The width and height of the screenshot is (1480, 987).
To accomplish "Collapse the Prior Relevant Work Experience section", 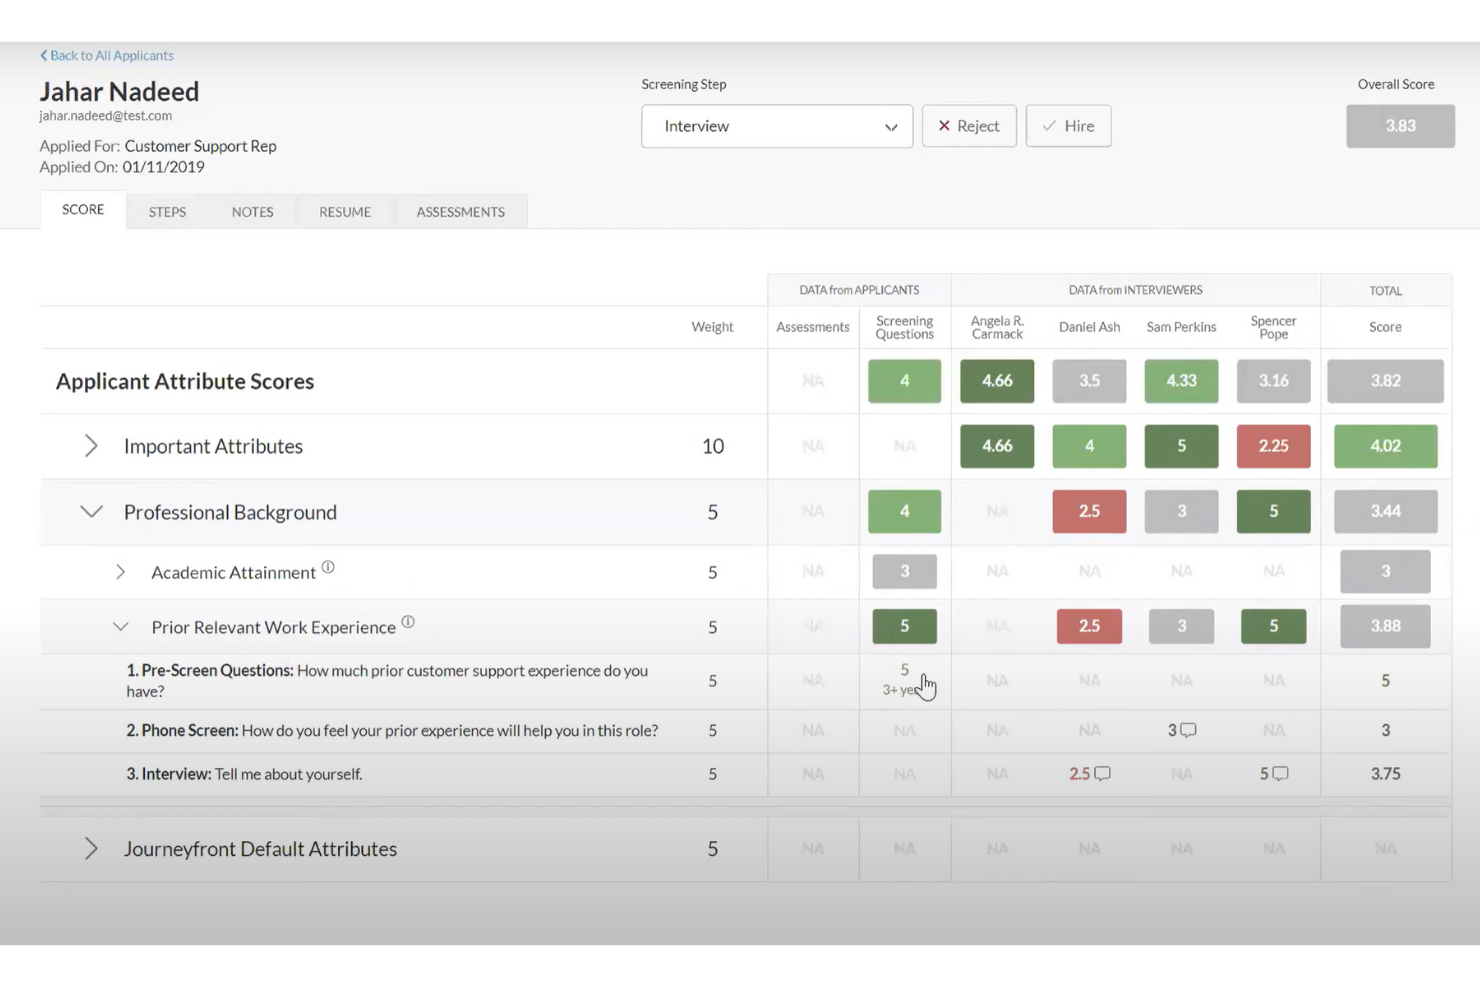I will pos(121,627).
